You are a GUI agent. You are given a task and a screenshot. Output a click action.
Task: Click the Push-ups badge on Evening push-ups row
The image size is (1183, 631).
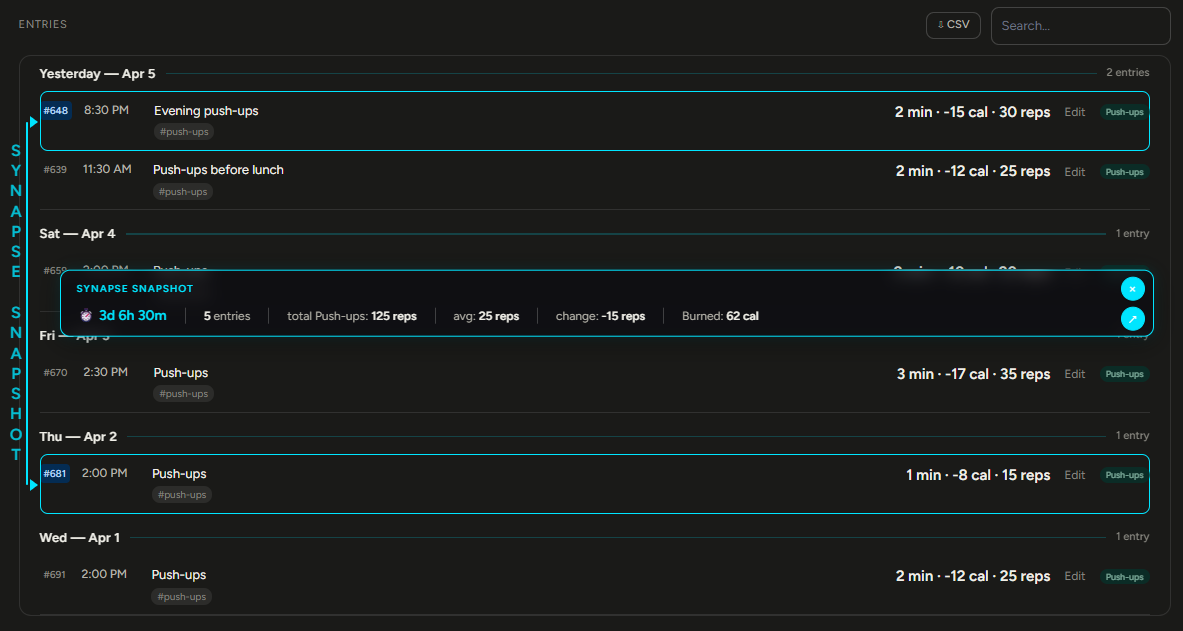(x=1124, y=112)
